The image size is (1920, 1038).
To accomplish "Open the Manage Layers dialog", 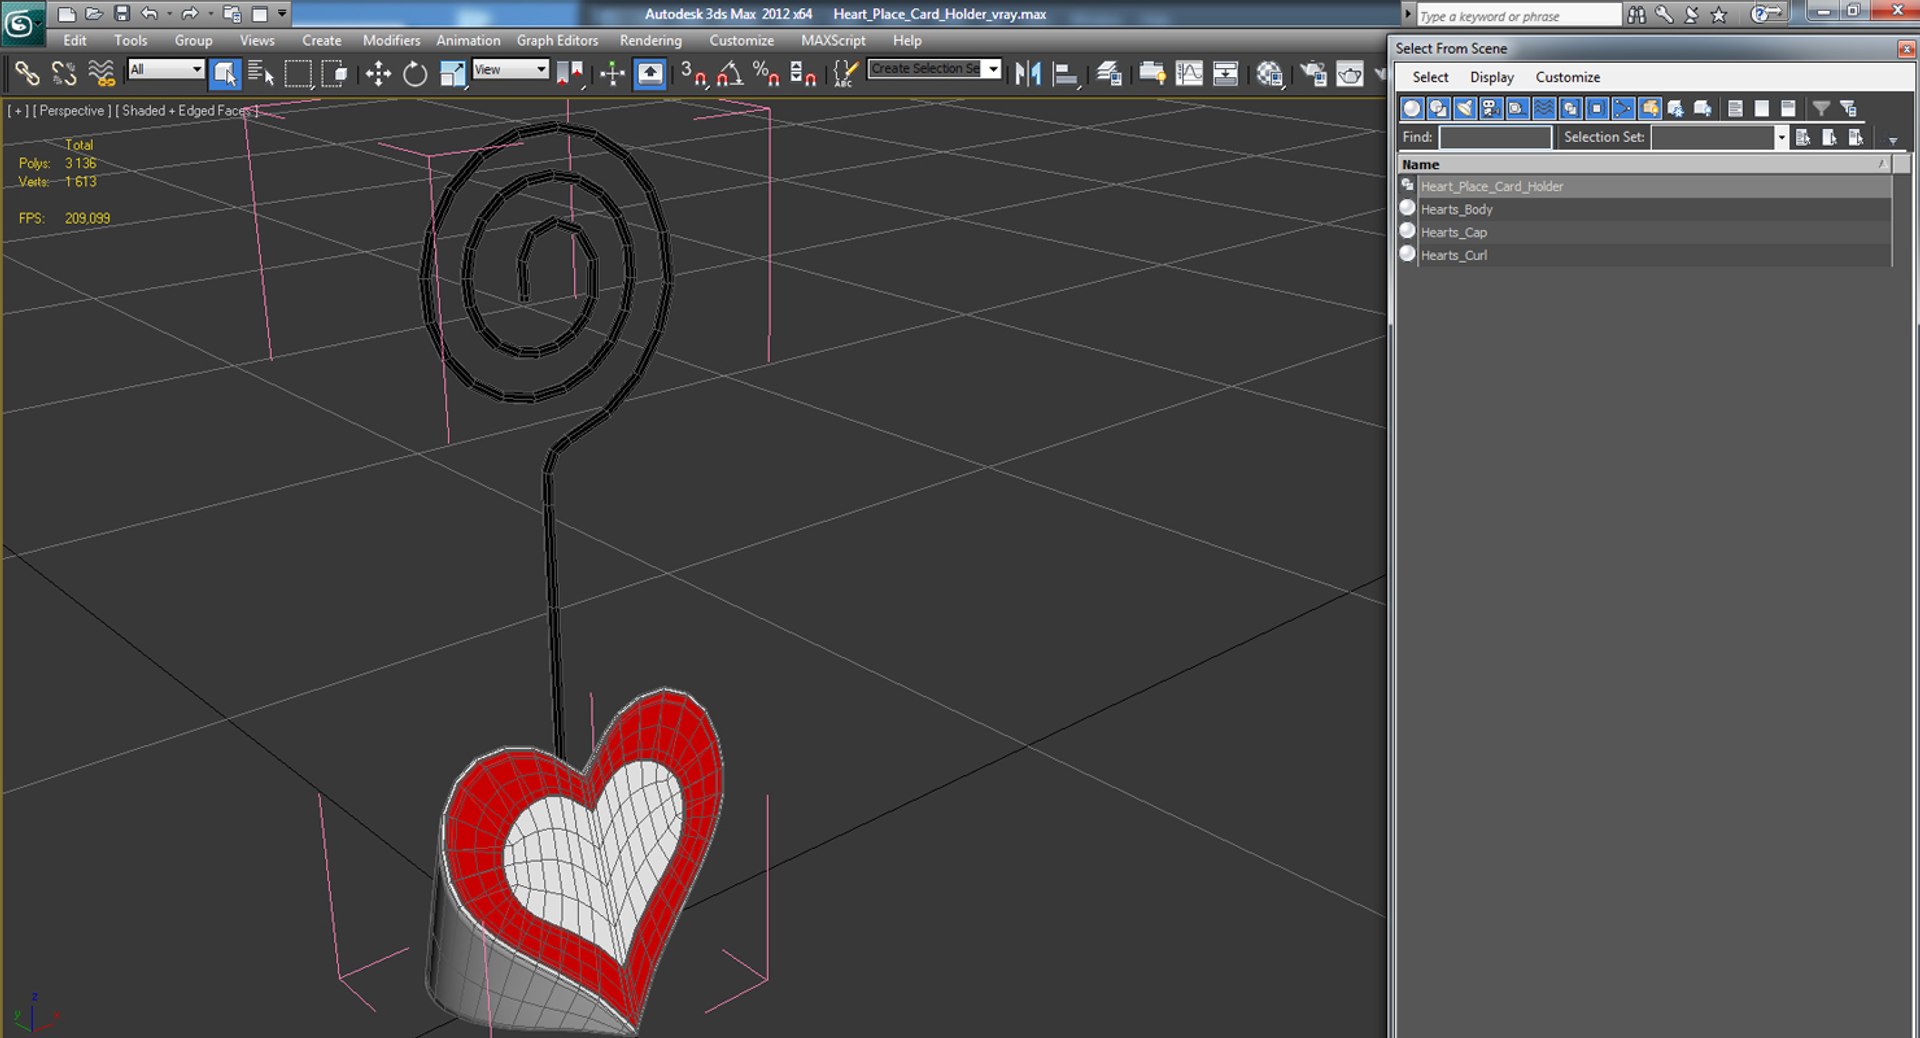I will pyautogui.click(x=1108, y=73).
